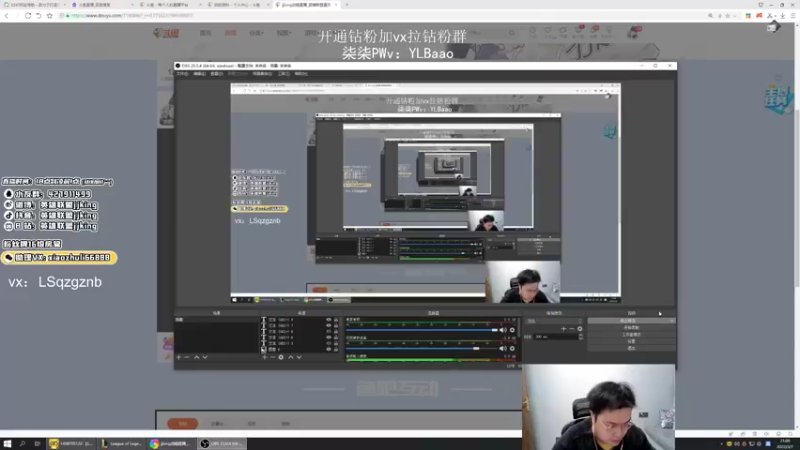Open scene transition properties gear
The width and height of the screenshot is (800, 450).
[x=580, y=329]
